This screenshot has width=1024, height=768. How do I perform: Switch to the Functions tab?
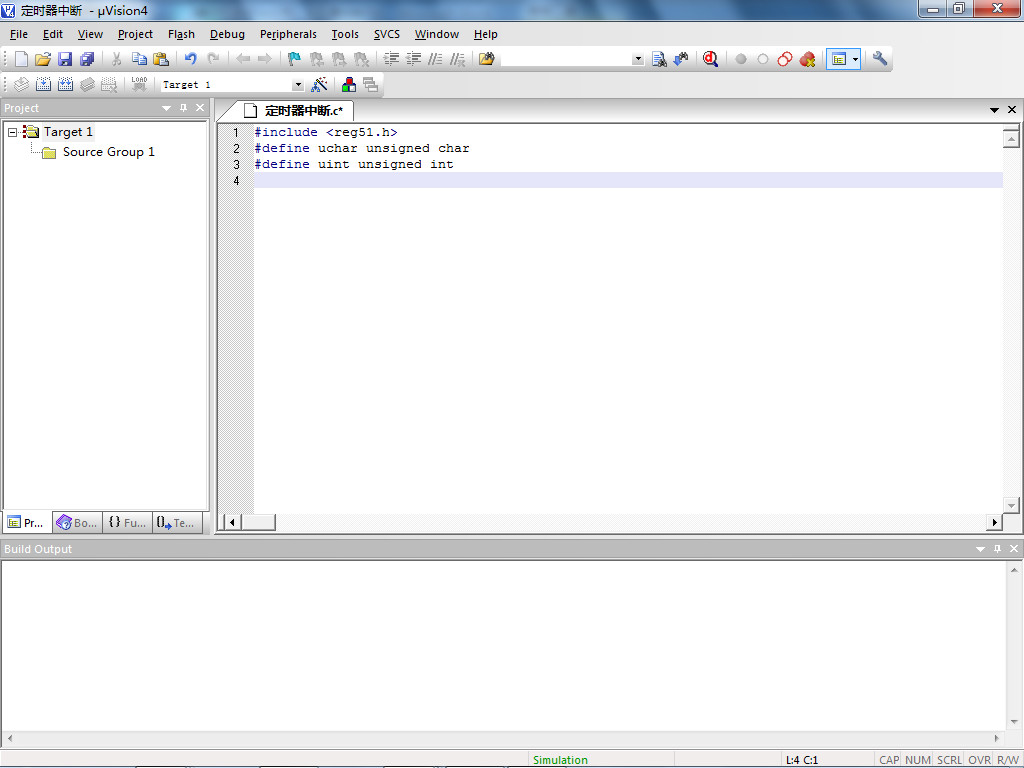pyautogui.click(x=127, y=522)
